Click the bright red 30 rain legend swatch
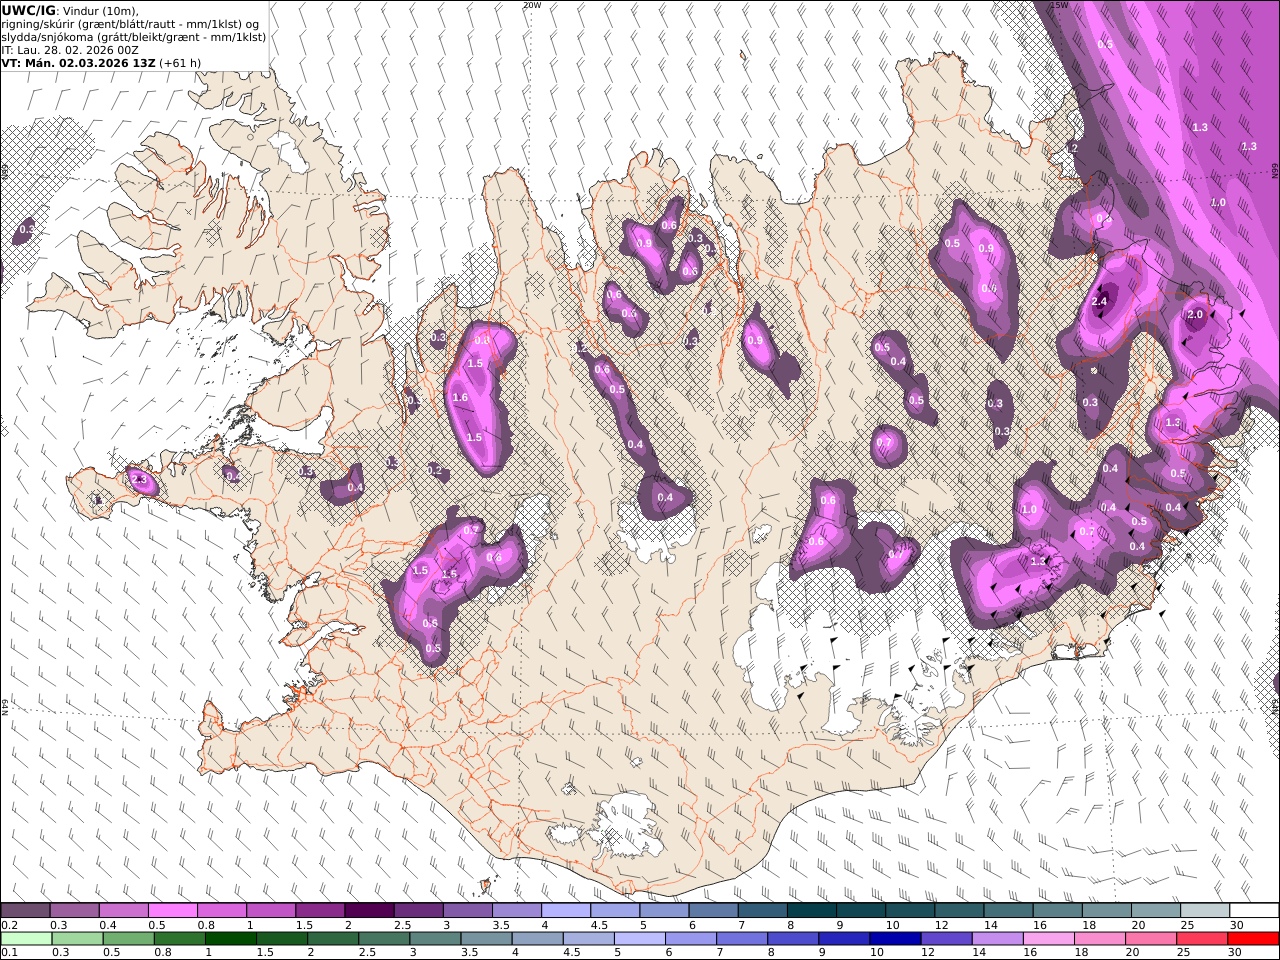The width and height of the screenshot is (1280, 960). point(1252,939)
